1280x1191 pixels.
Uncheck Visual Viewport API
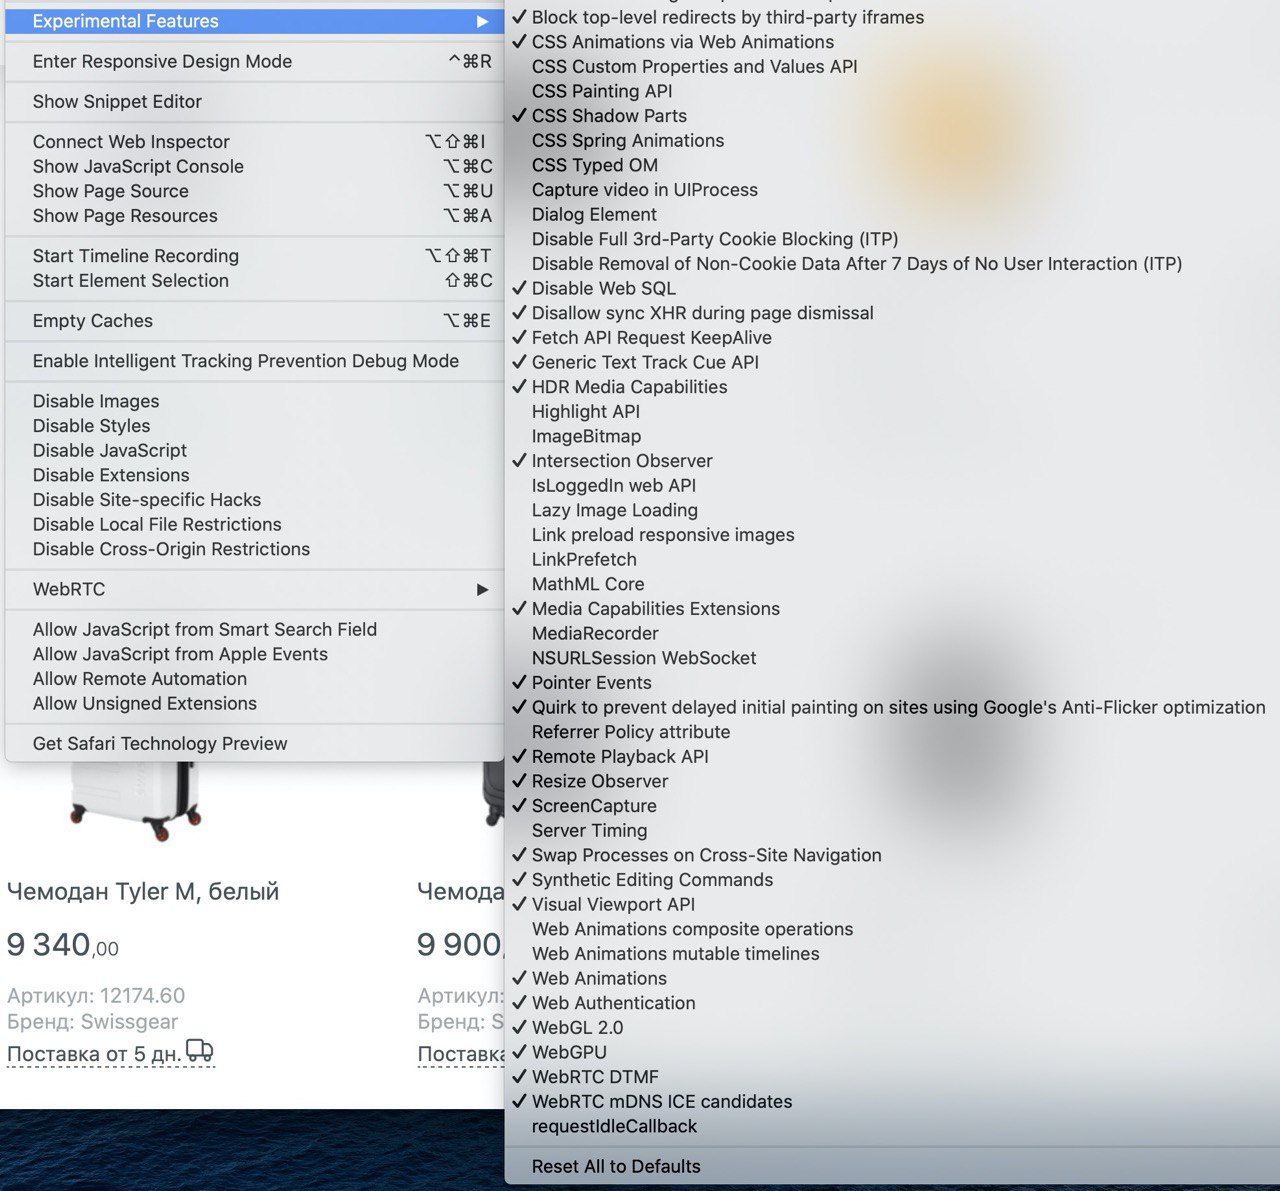tap(892, 904)
